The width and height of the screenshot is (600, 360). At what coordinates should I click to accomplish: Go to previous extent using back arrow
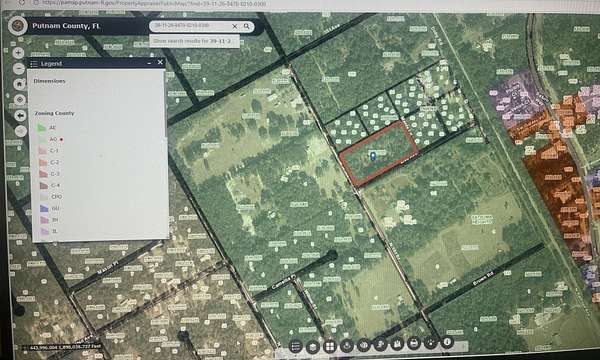pyautogui.click(x=20, y=116)
